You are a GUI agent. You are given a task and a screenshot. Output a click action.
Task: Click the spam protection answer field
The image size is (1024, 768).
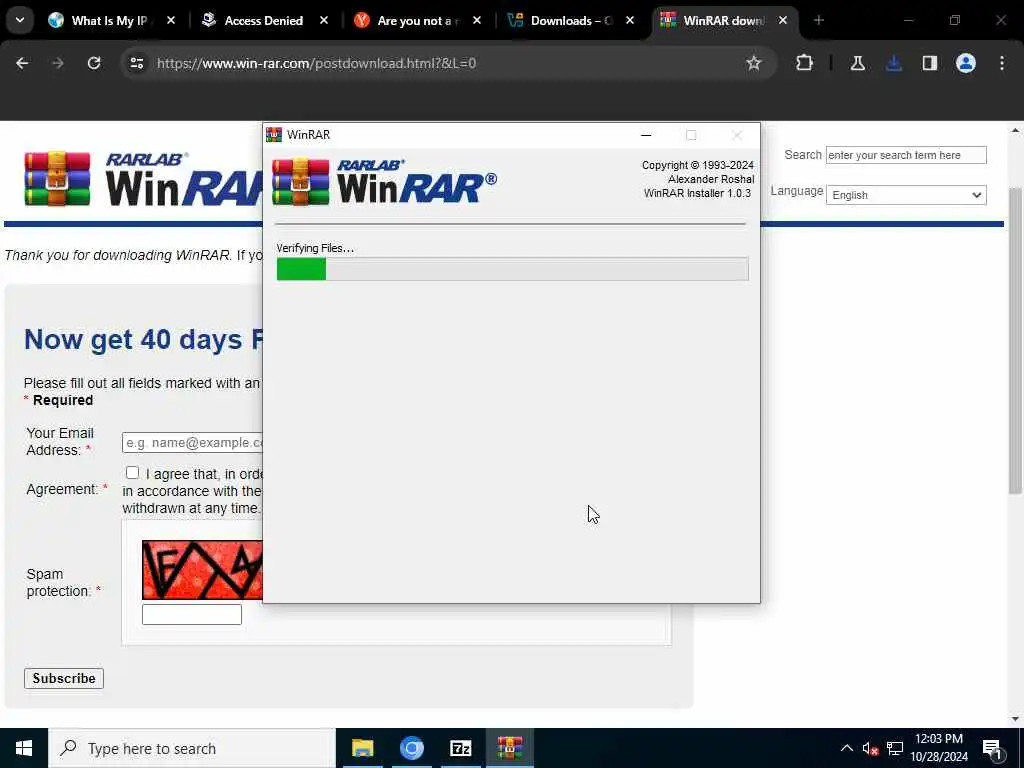192,614
